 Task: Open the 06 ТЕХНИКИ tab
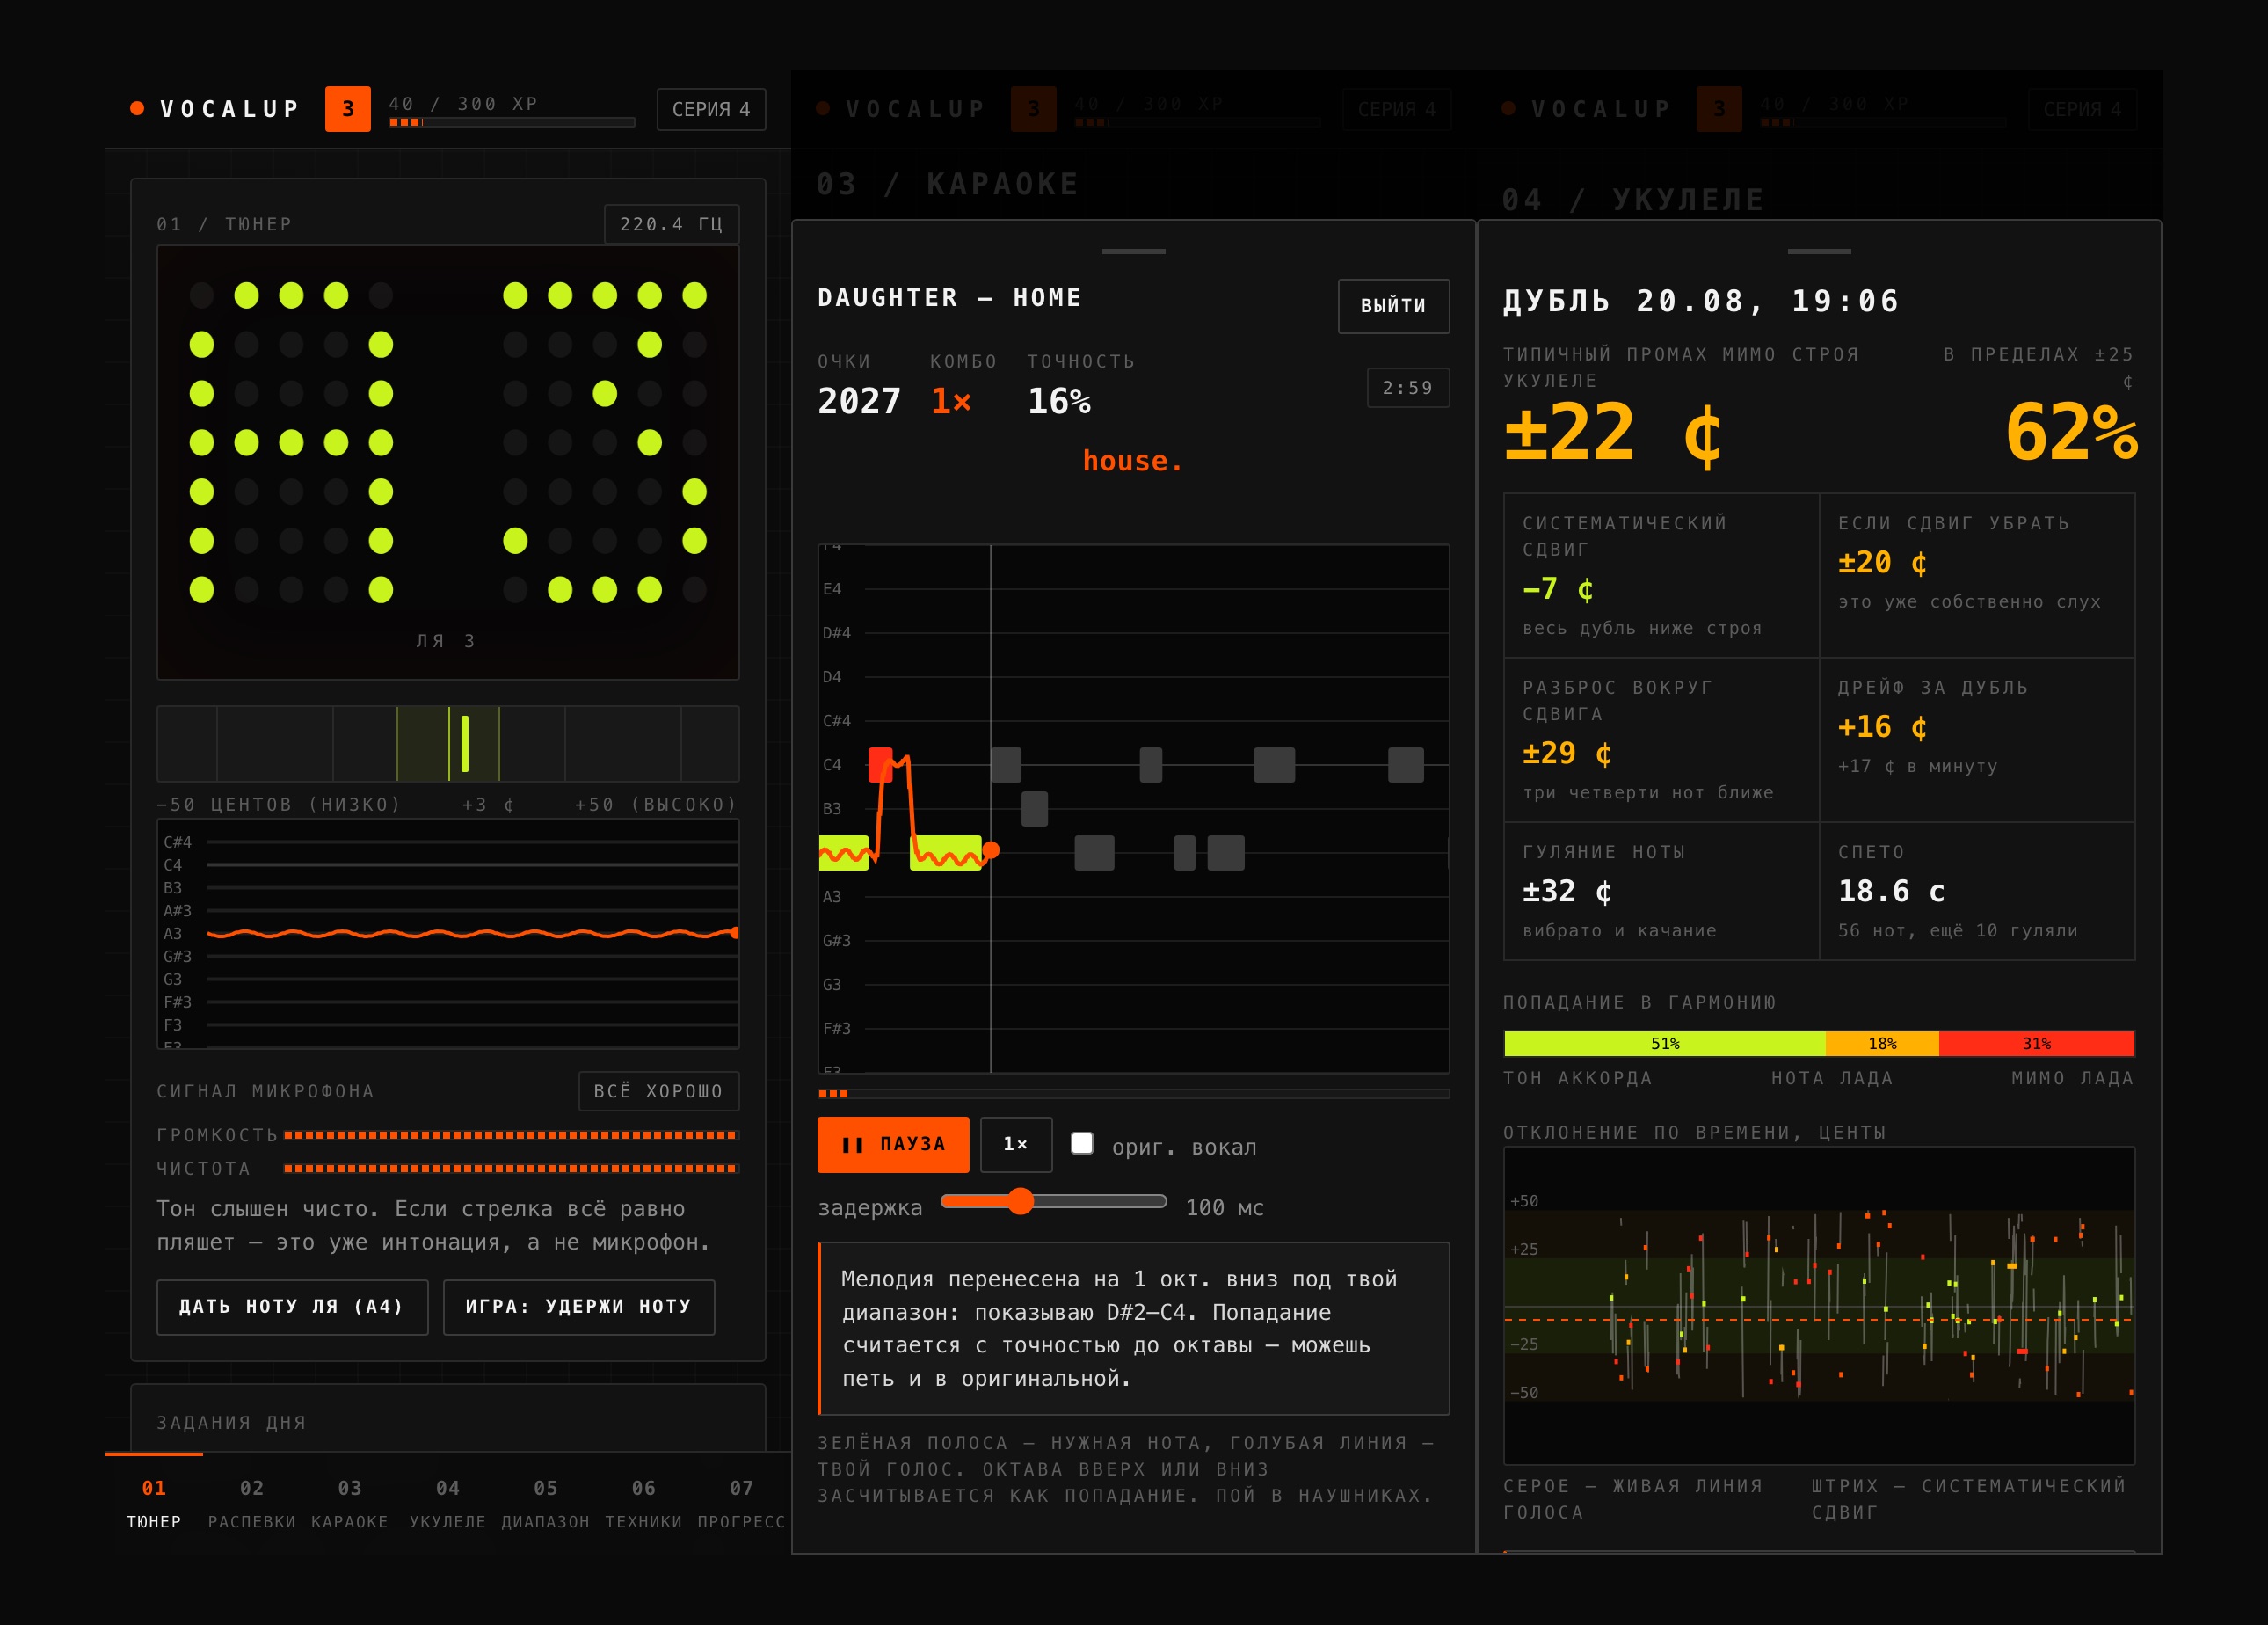coord(644,1503)
